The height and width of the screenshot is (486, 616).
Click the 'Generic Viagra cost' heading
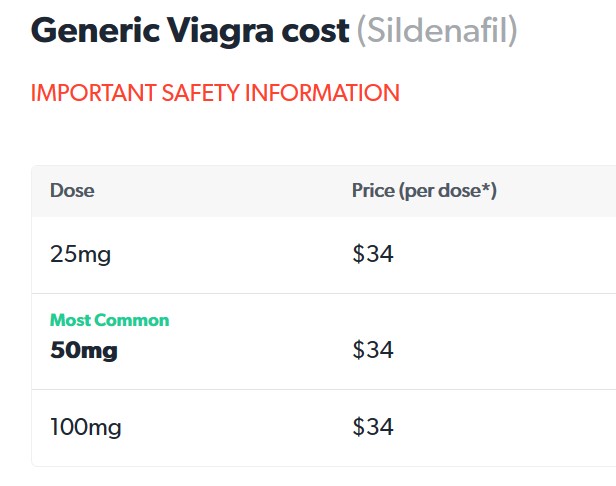click(x=190, y=31)
